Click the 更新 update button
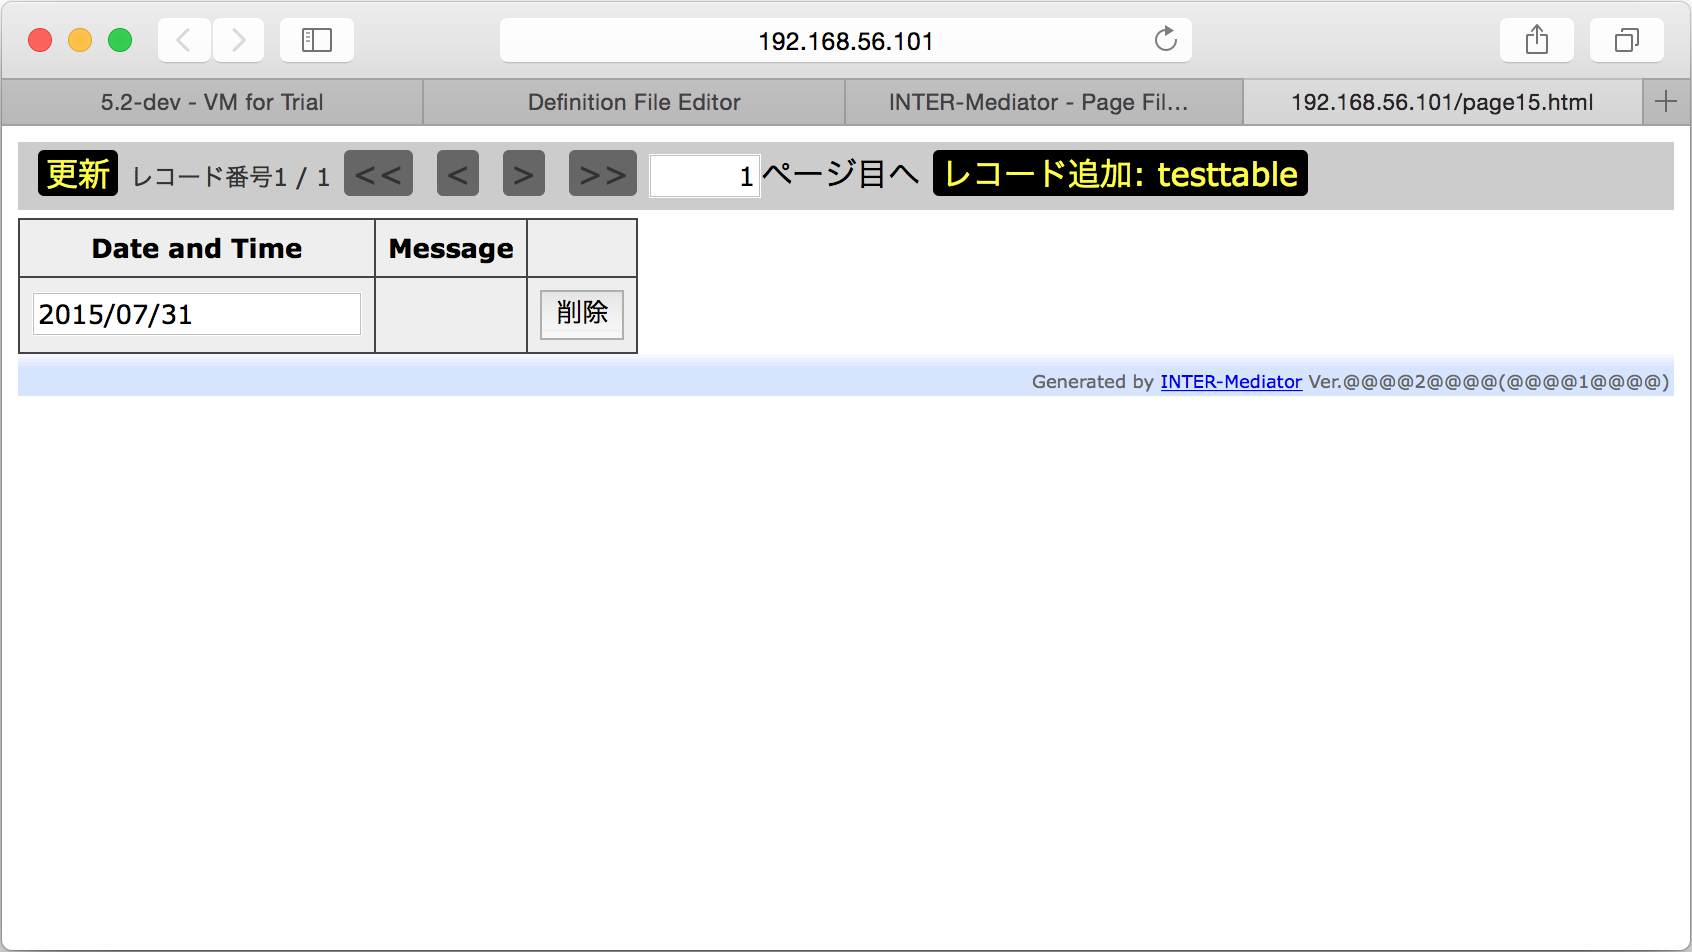Image resolution: width=1692 pixels, height=952 pixels. (78, 173)
